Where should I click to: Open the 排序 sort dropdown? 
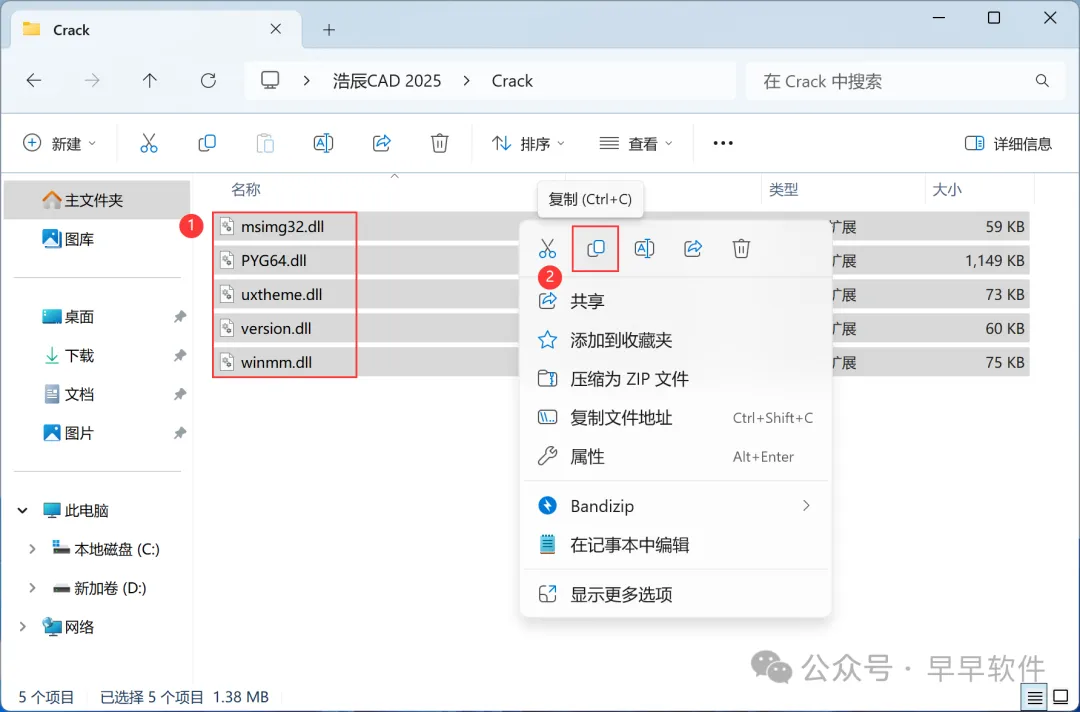pos(528,143)
